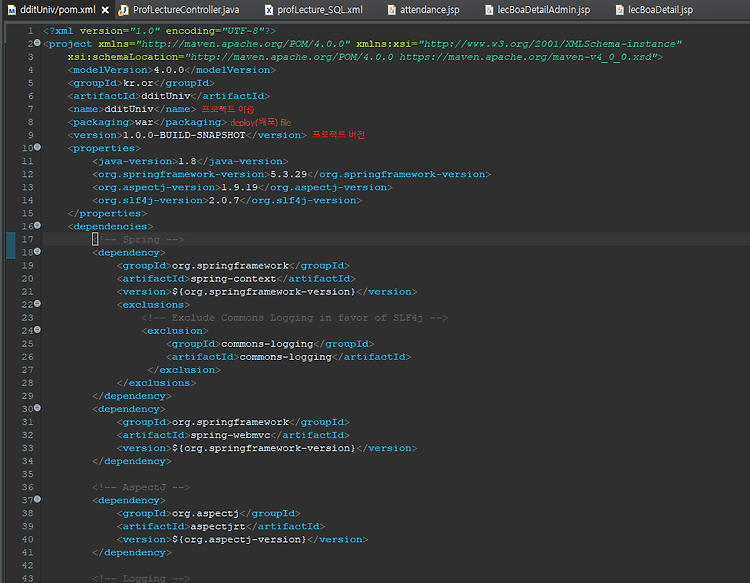Click commons-logging groupId value on line 25

tap(267, 344)
